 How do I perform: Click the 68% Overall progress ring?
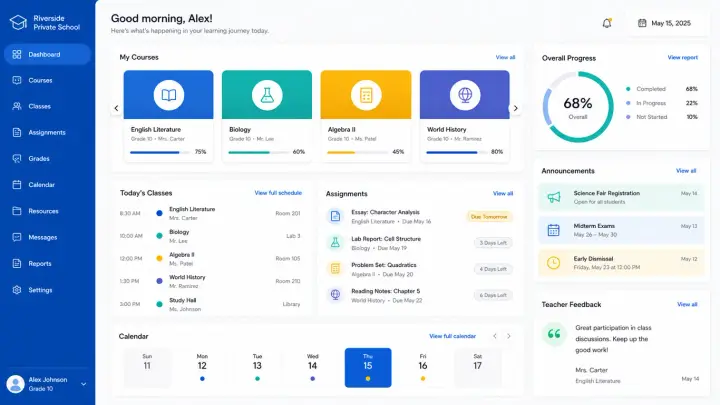(x=578, y=107)
